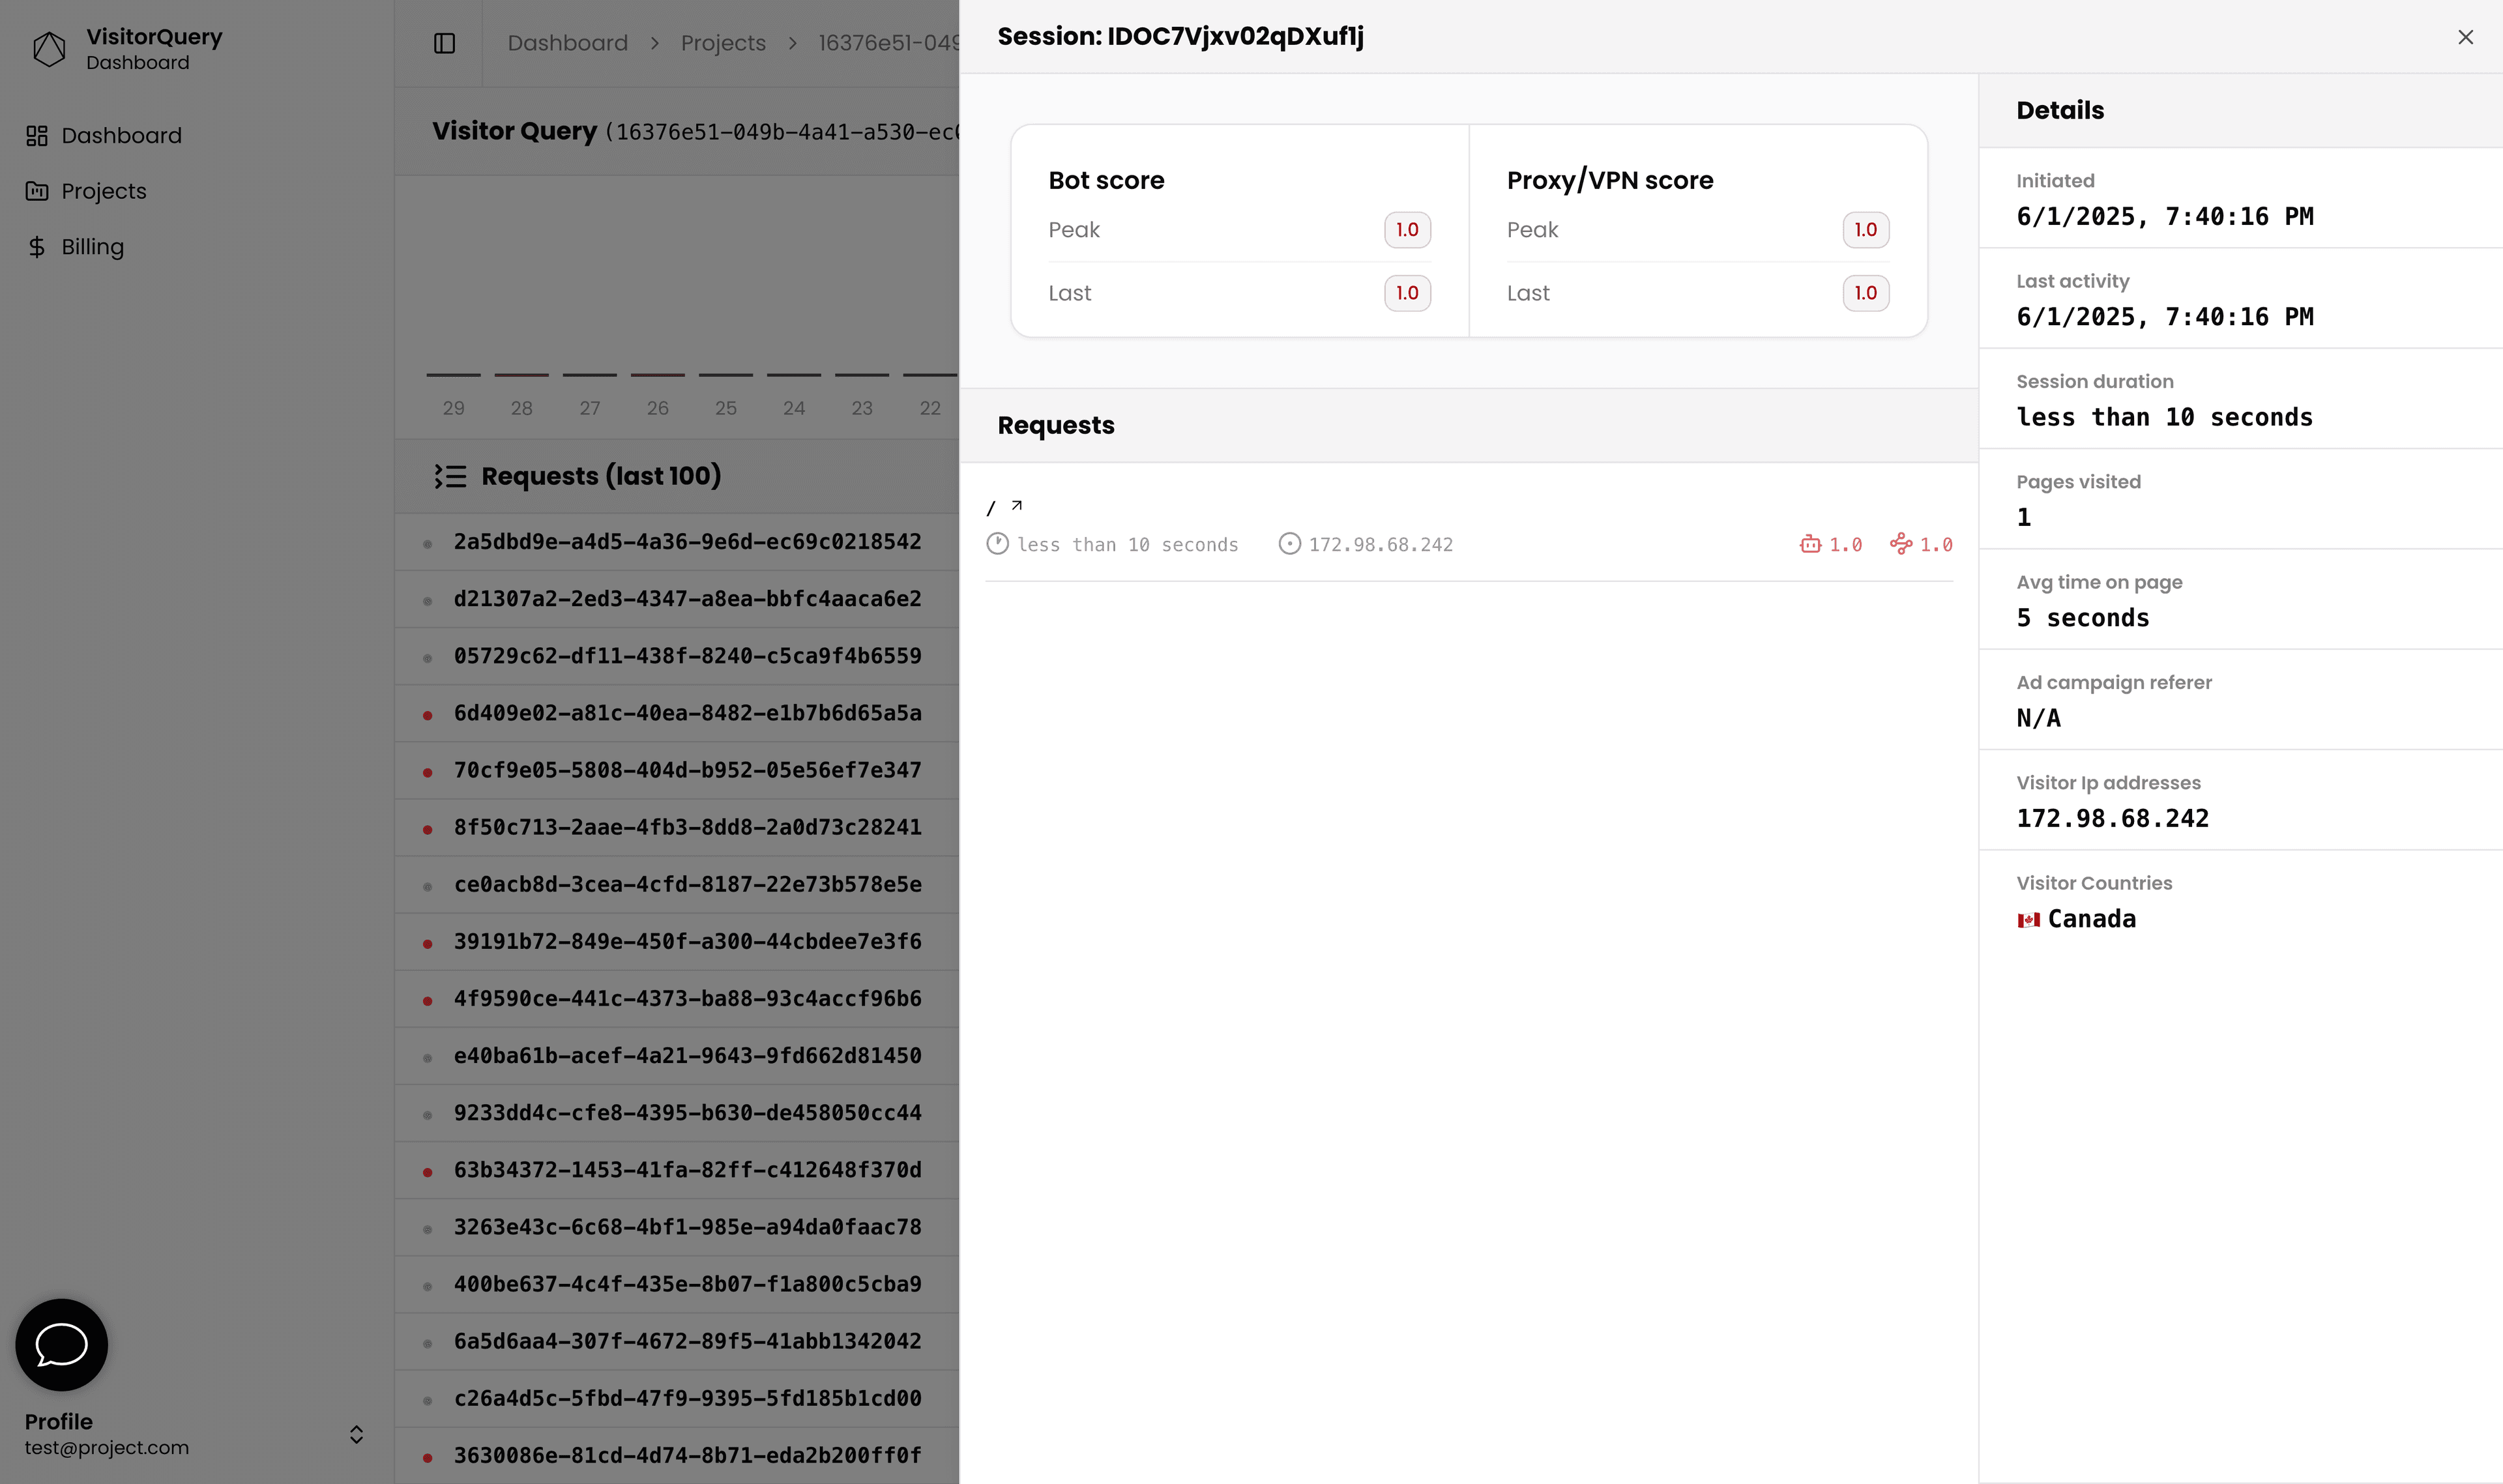Click the Projects folder icon

pos(38,190)
